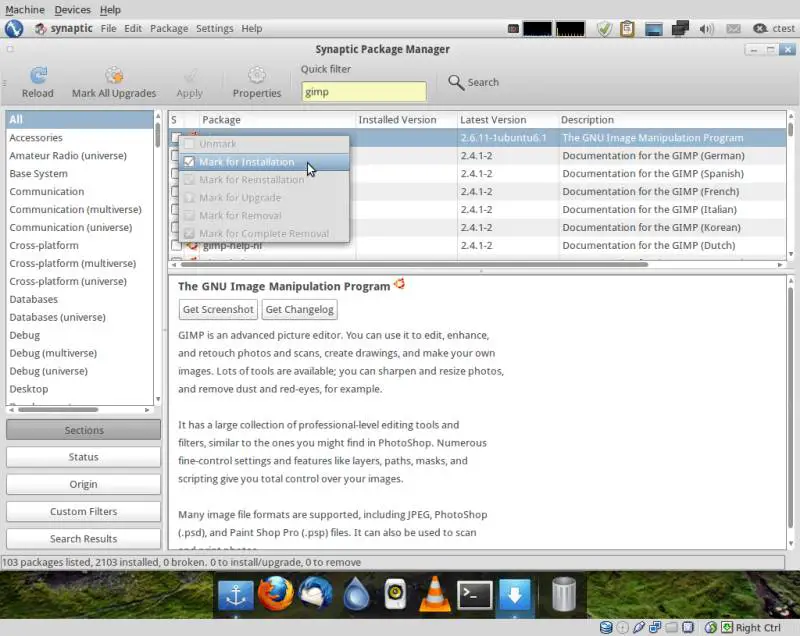Click the green shield tray icon
800x636 pixels.
[604, 29]
